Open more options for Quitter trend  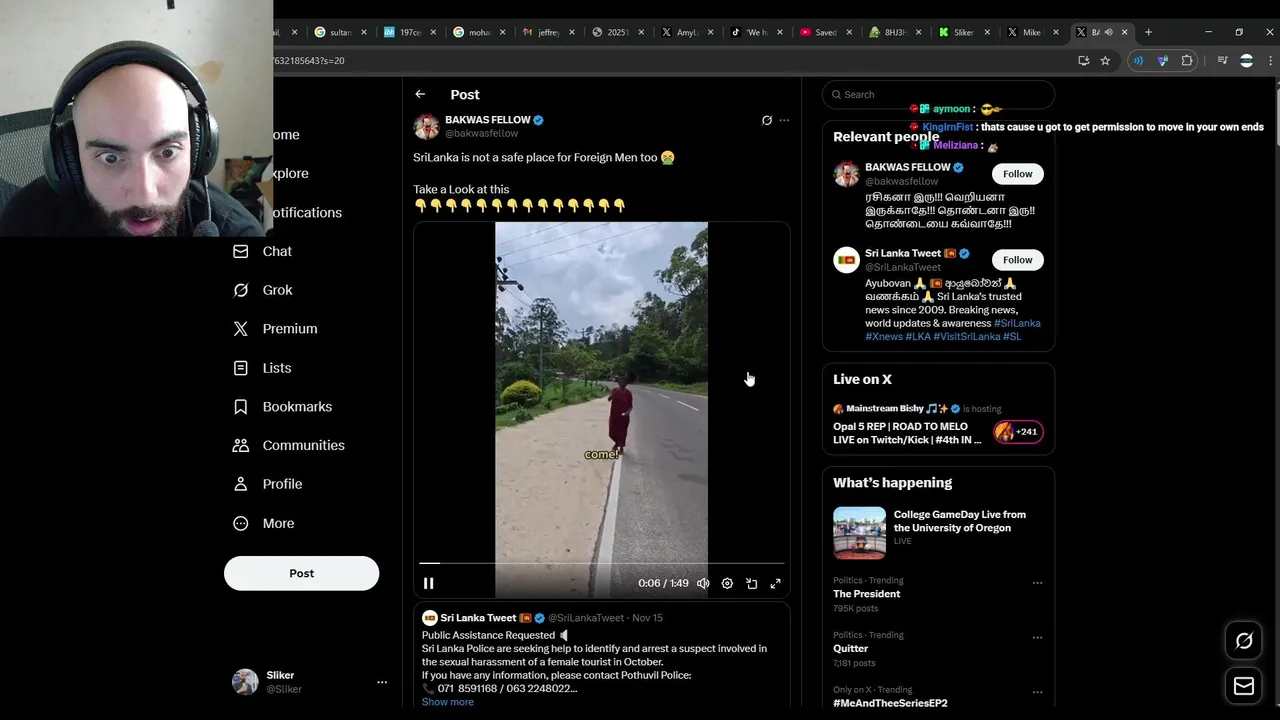pos(1037,637)
